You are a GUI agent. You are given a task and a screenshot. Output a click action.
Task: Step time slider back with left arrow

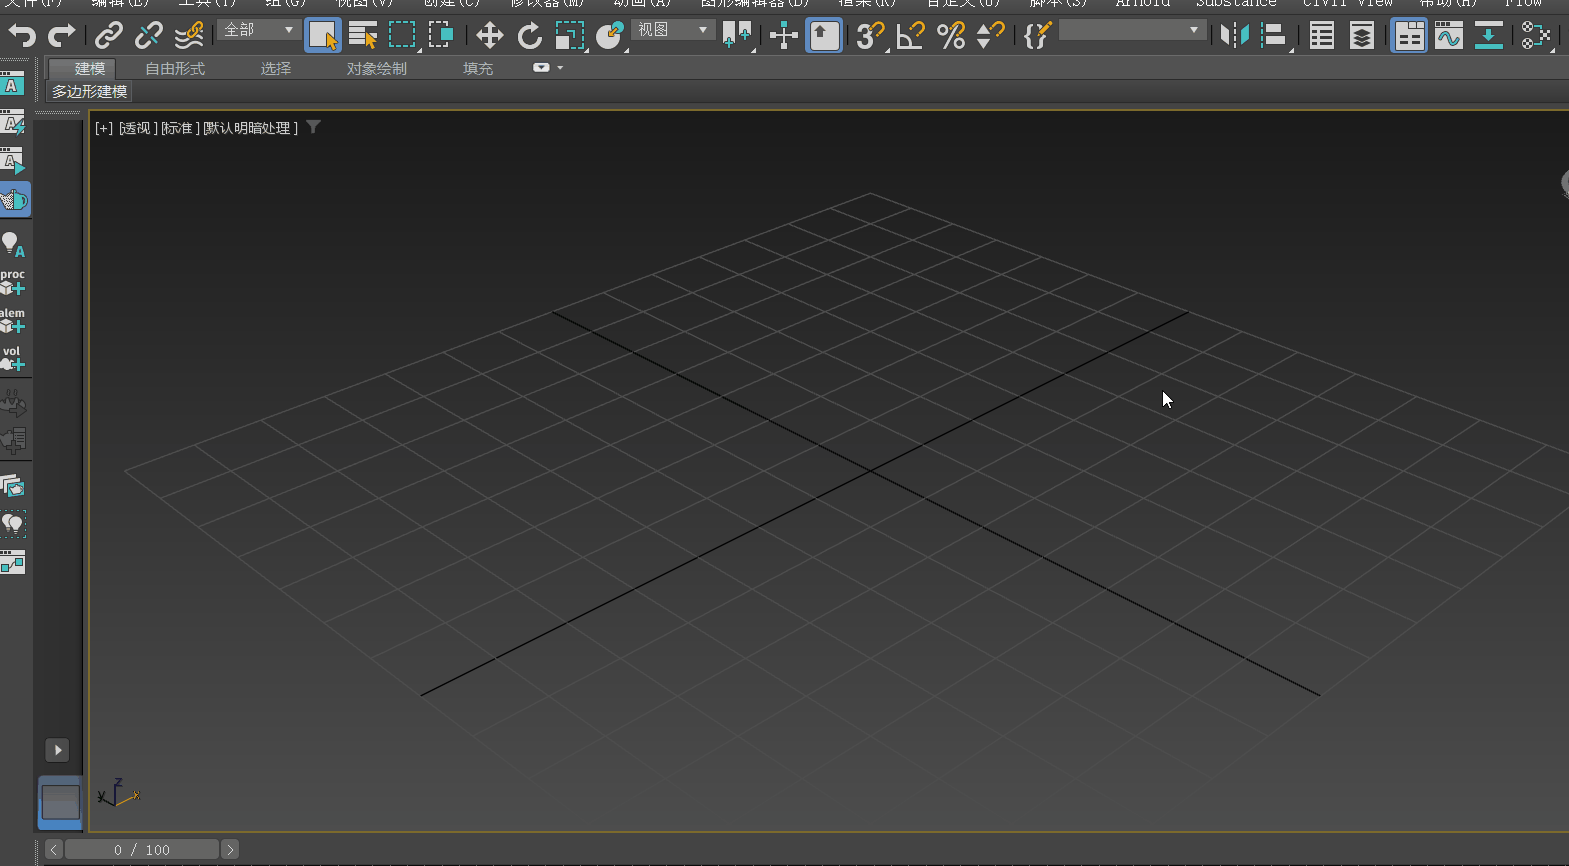pos(54,849)
